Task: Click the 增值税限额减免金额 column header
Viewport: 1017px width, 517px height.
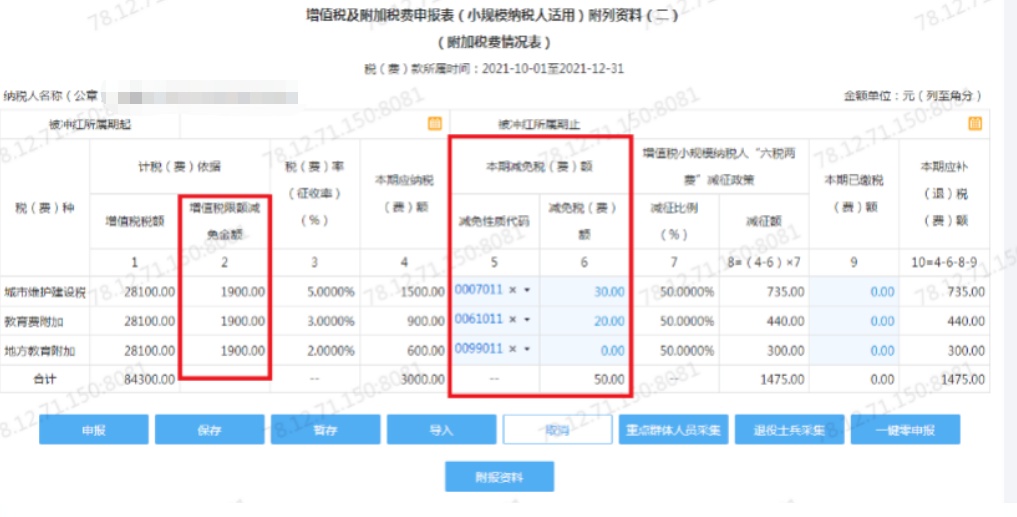Action: [x=224, y=221]
